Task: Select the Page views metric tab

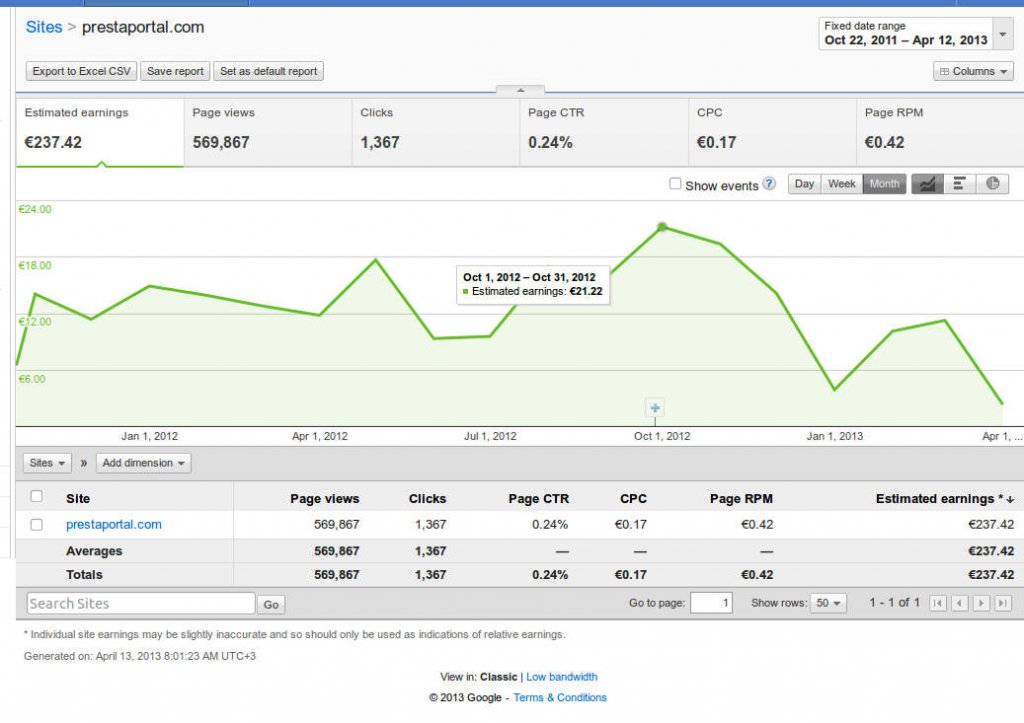Action: [267, 128]
